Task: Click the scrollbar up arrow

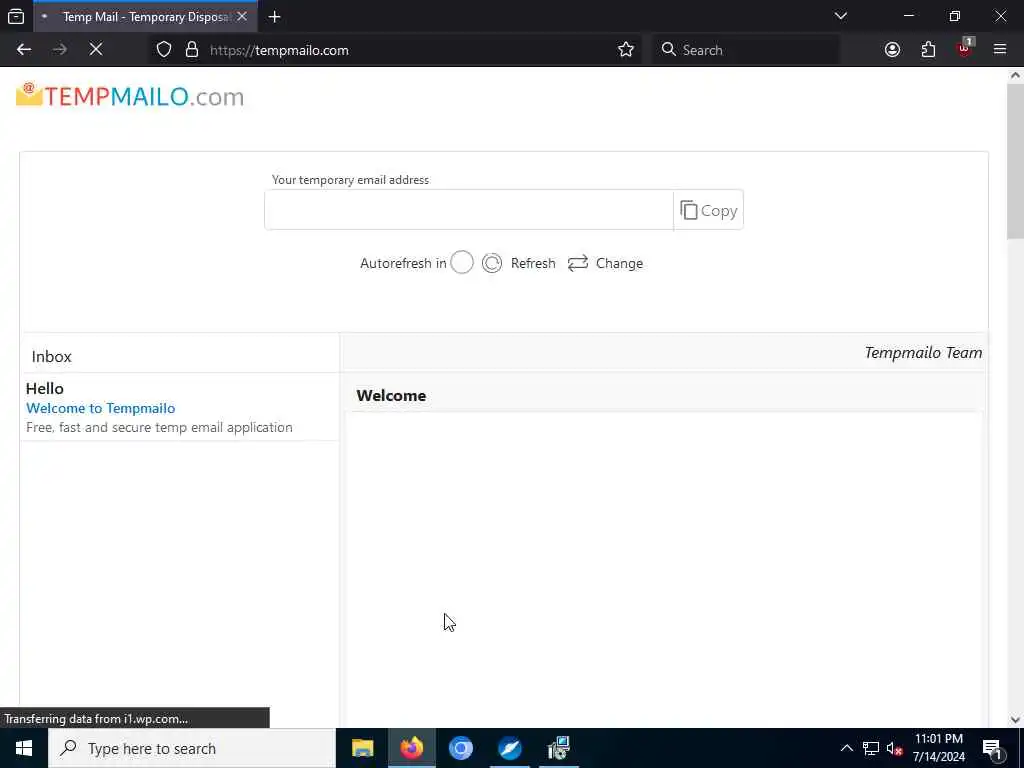Action: pyautogui.click(x=1015, y=75)
